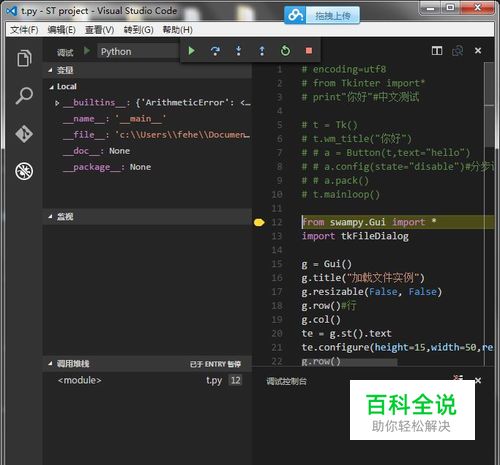Click the Step Into debug button
Image resolution: width=500 pixels, height=465 pixels.
click(238, 51)
